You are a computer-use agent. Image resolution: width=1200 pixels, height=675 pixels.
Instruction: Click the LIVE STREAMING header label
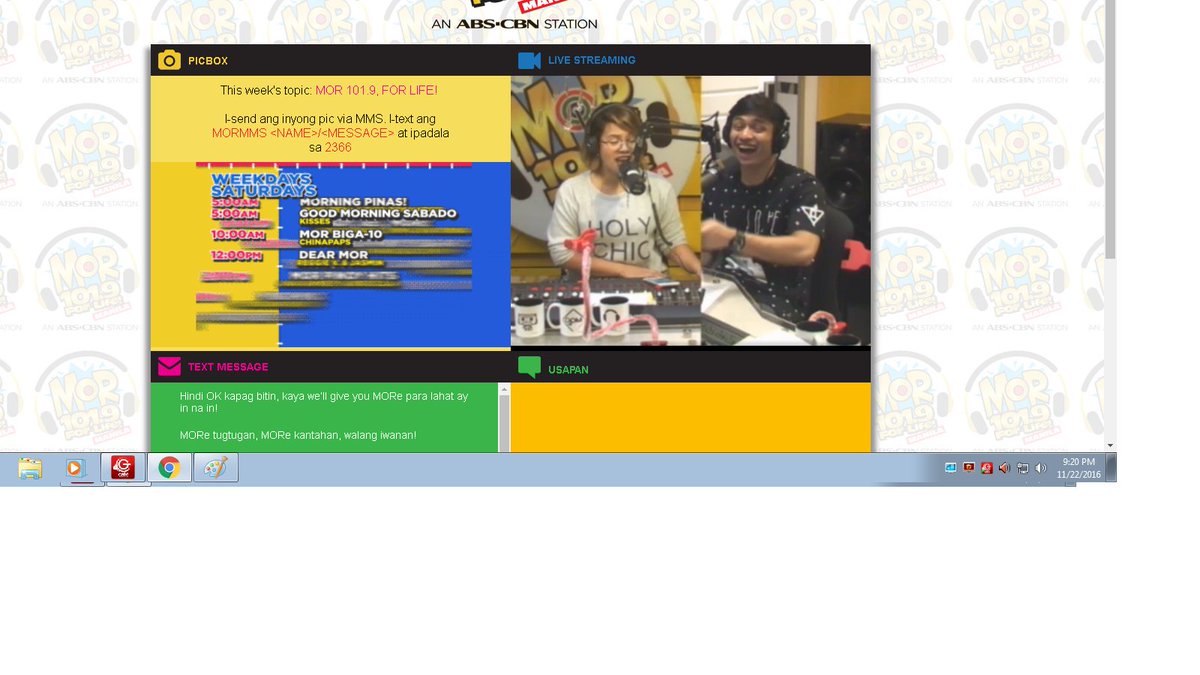click(592, 60)
